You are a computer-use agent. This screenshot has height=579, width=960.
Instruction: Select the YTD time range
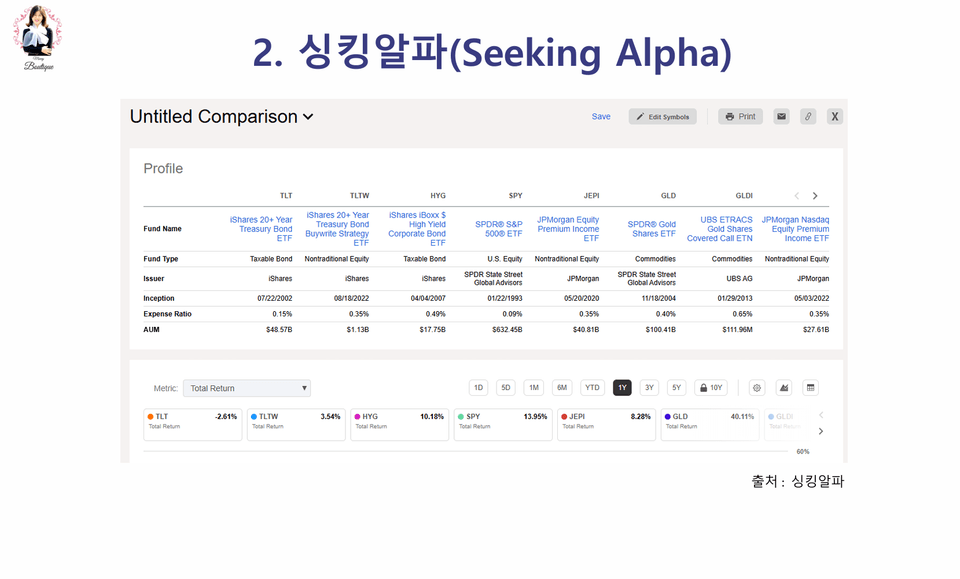(x=592, y=387)
